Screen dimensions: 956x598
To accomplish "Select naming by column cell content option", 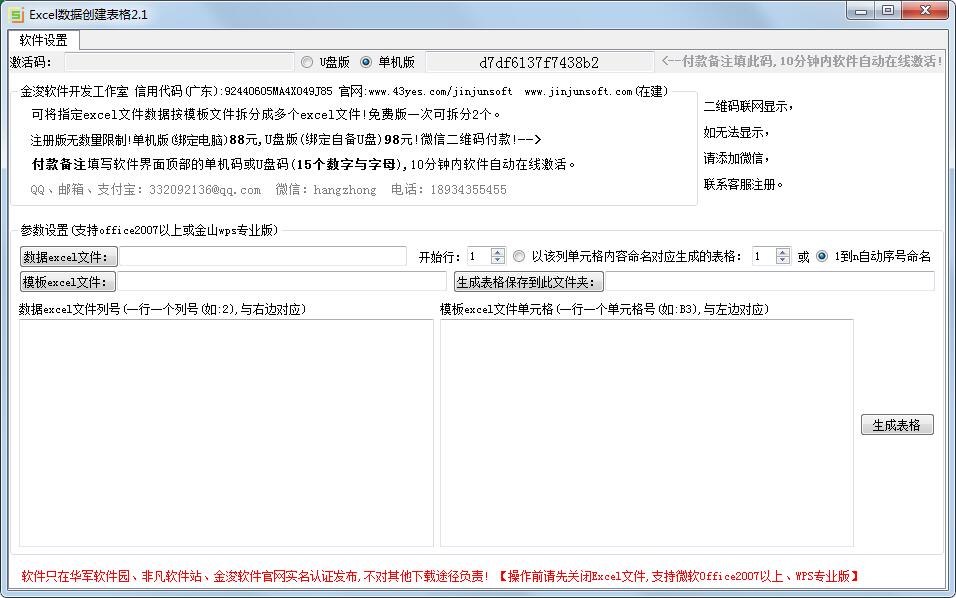I will [519, 256].
